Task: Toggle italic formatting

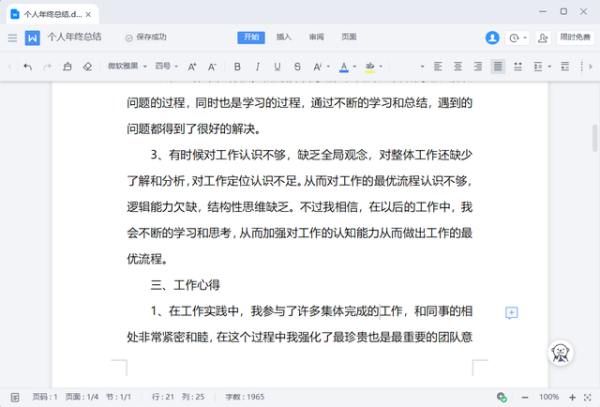Action: [257, 67]
